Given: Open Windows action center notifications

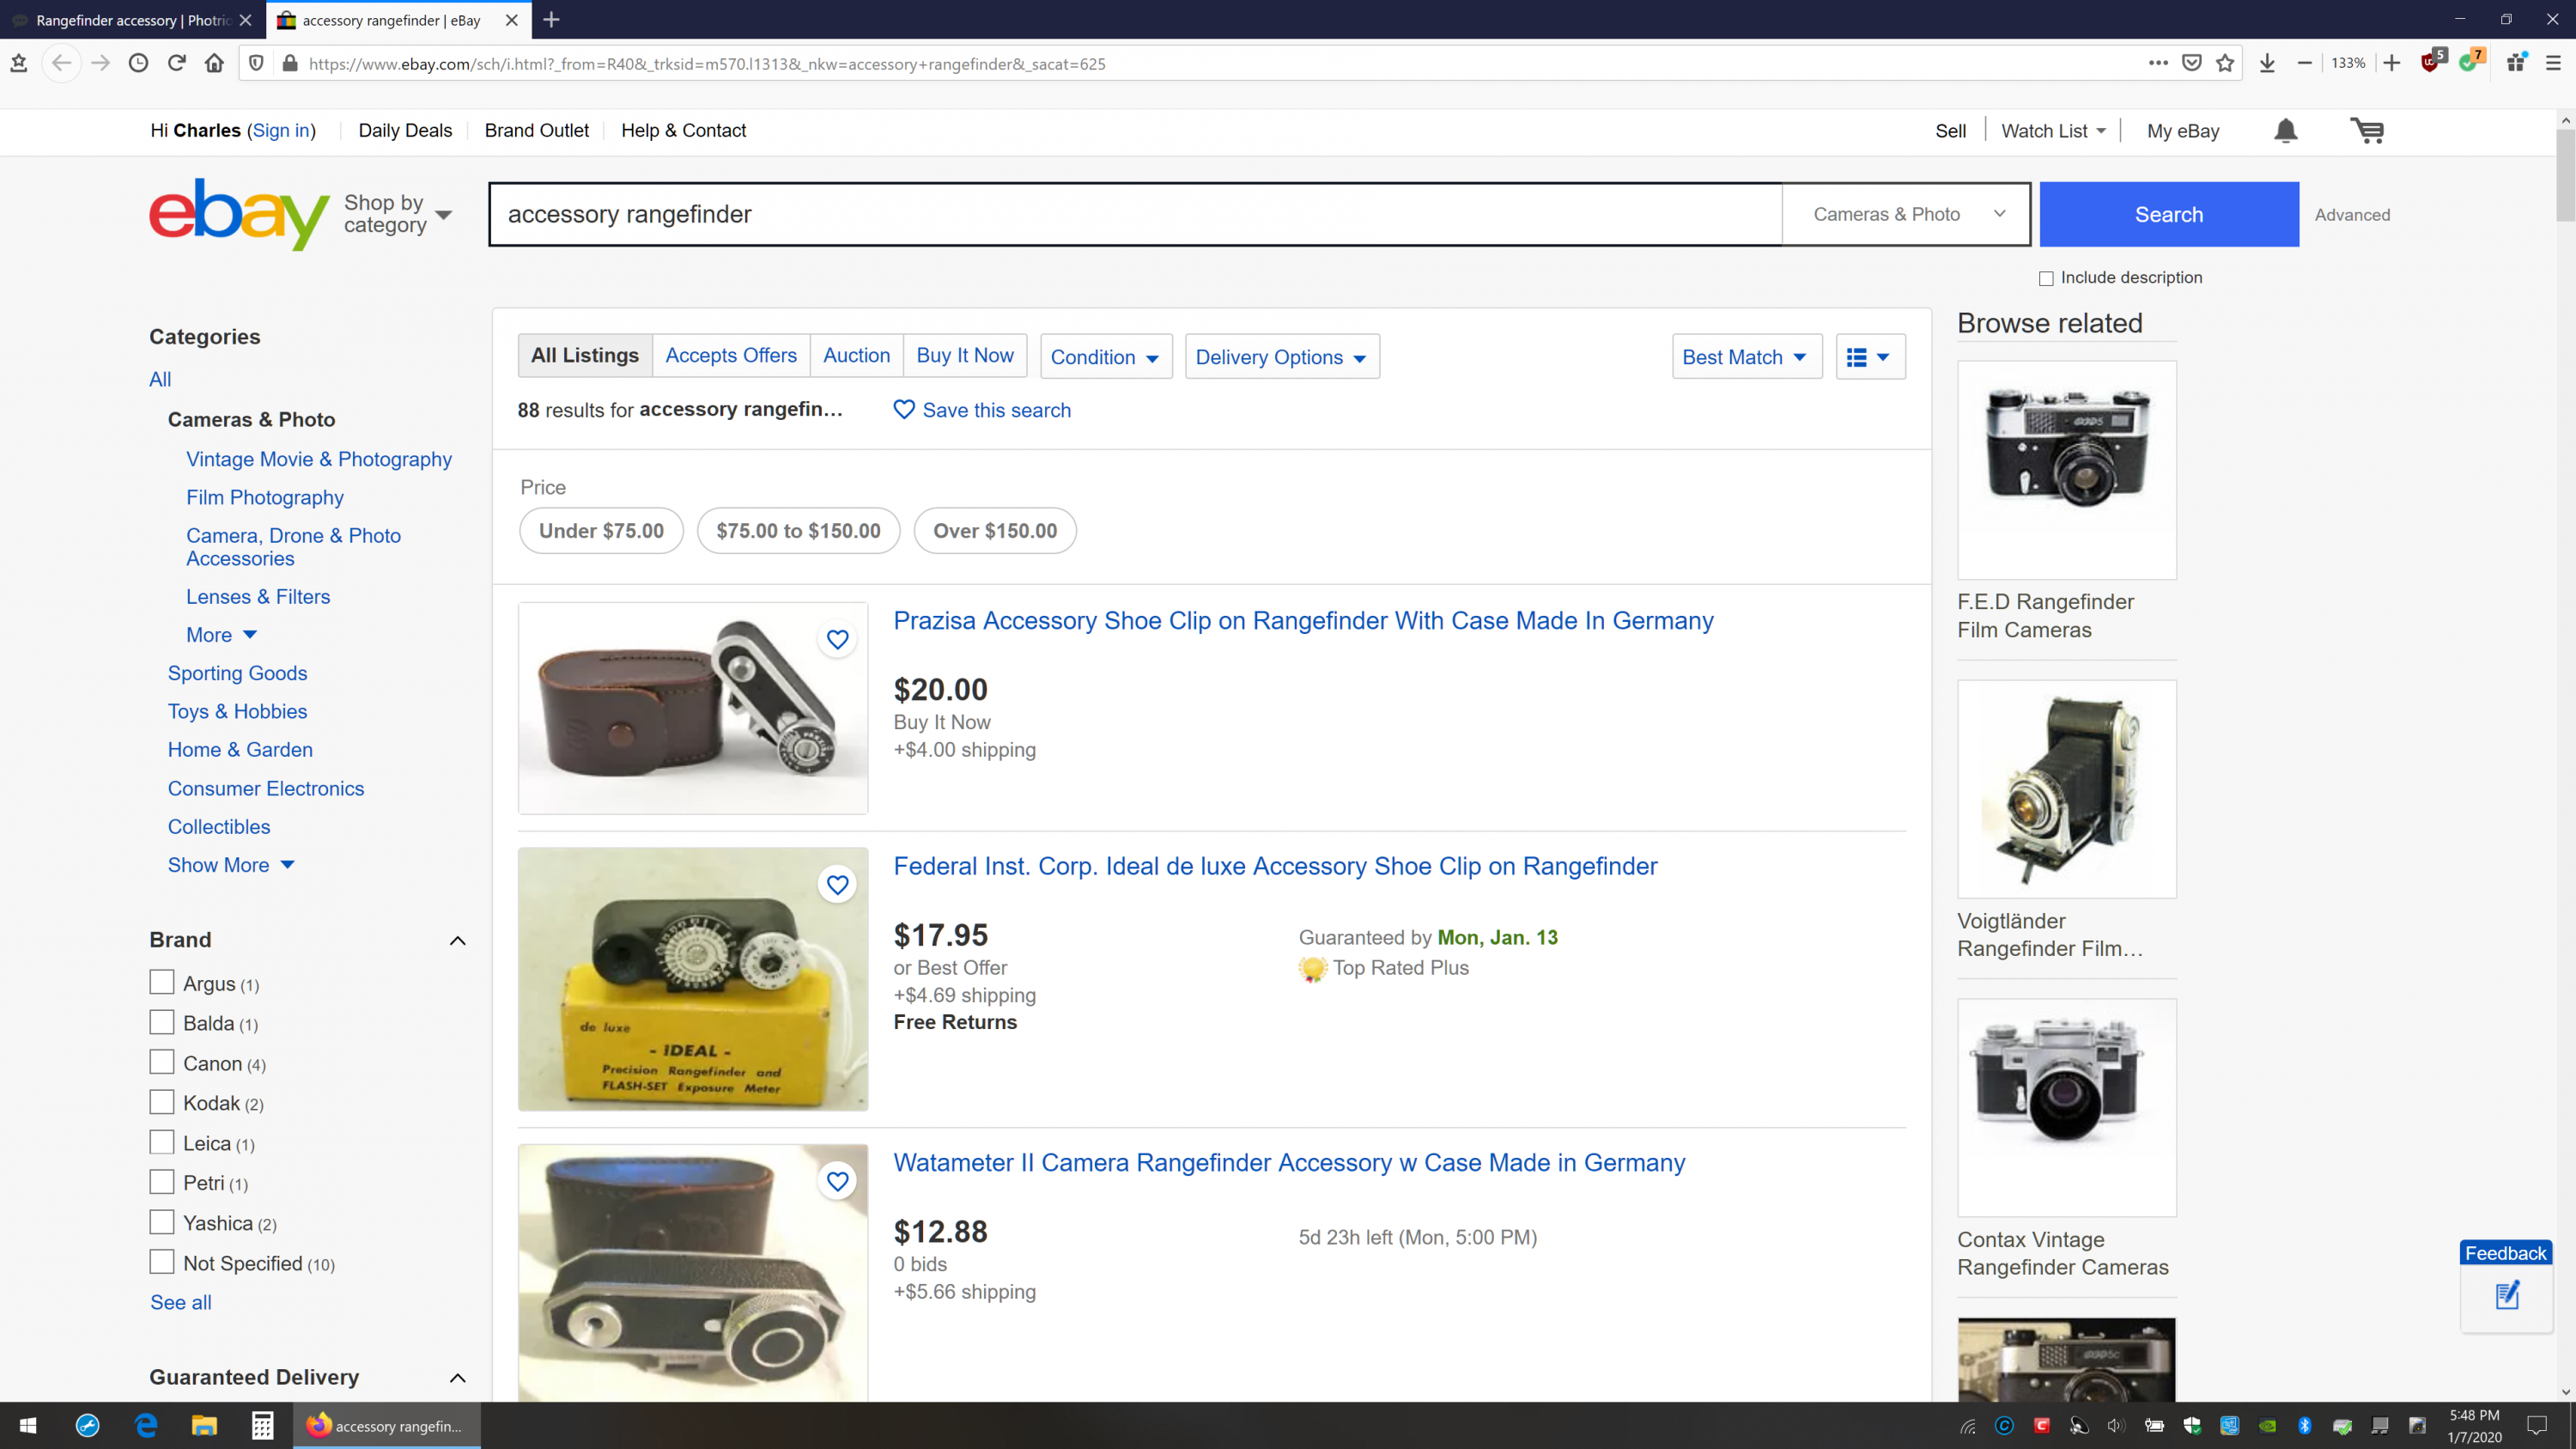Looking at the screenshot, I should pyautogui.click(x=2537, y=1426).
